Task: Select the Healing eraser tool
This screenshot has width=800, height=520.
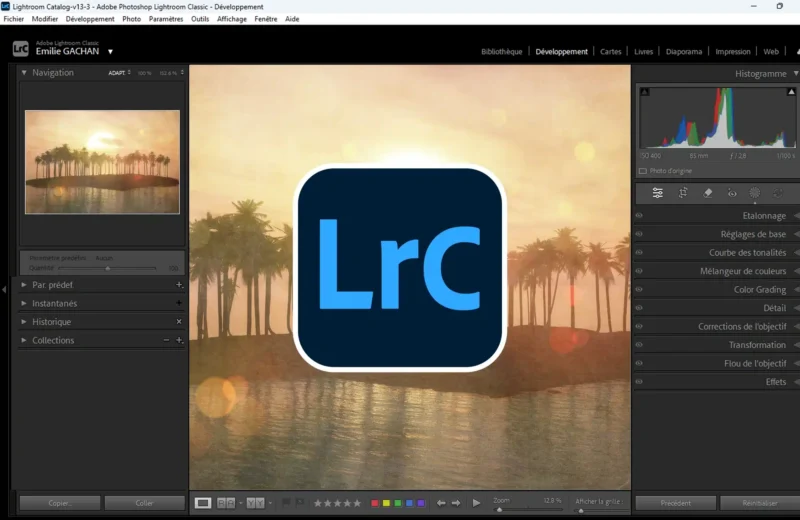Action: coord(708,193)
